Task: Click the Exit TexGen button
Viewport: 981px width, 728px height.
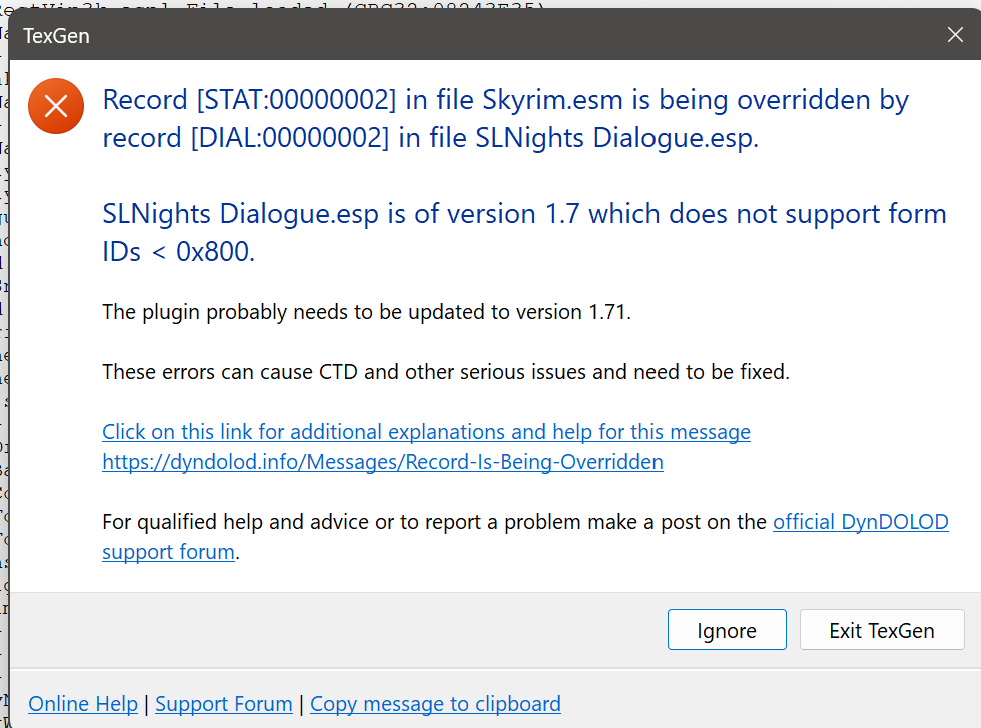Action: [x=882, y=630]
